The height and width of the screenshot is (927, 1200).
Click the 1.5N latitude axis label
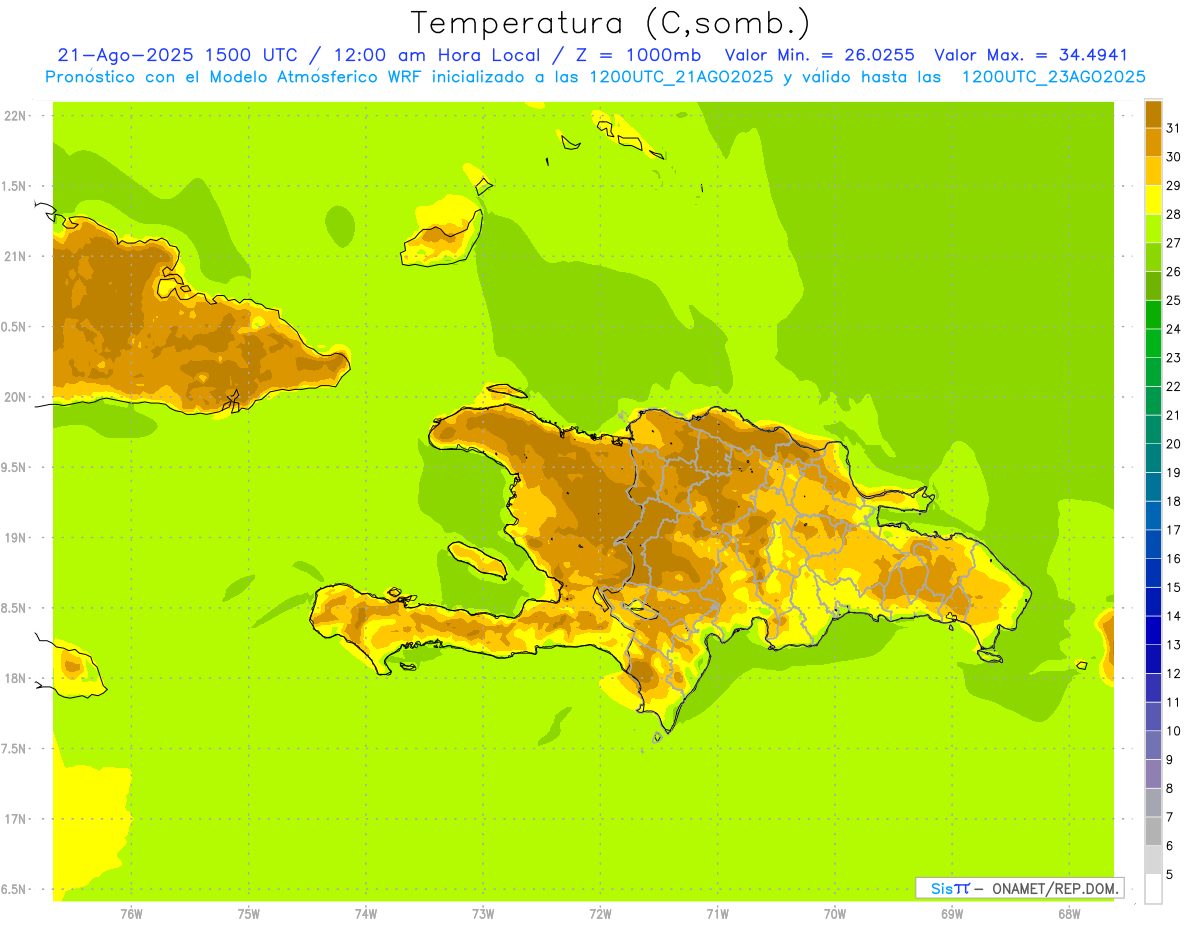tap(14, 186)
